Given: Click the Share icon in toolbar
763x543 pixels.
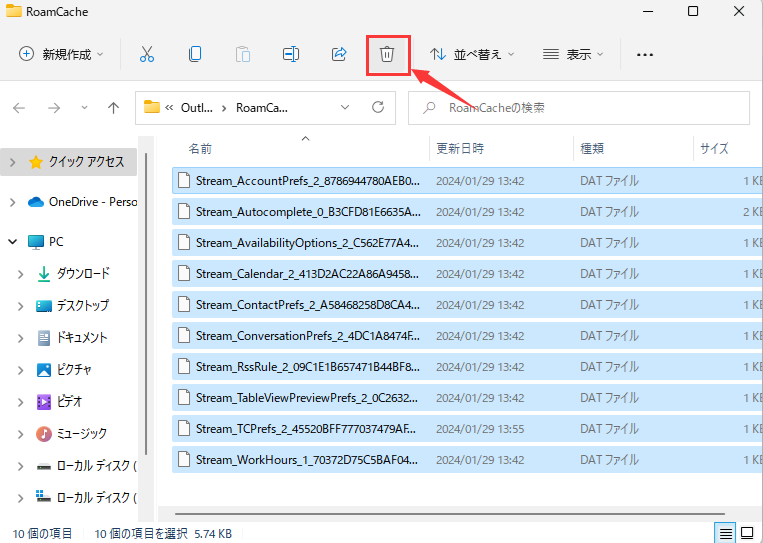Looking at the screenshot, I should click(339, 54).
